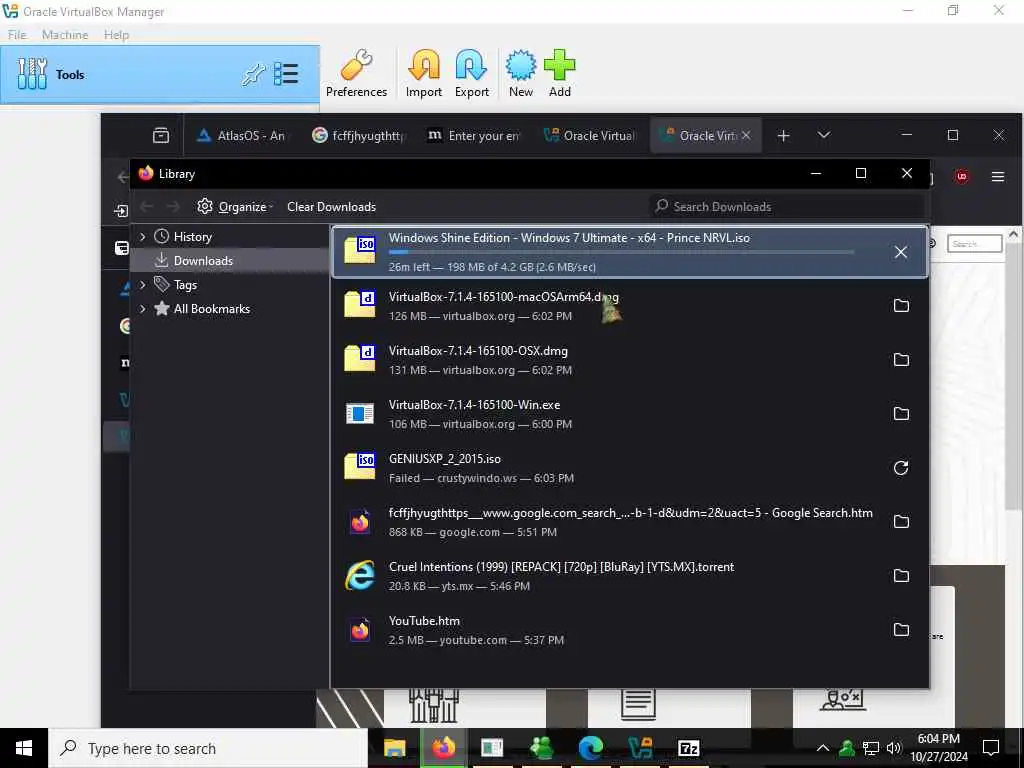Expand the All Bookmarks tree node
This screenshot has height=768, width=1024.
pyautogui.click(x=142, y=309)
